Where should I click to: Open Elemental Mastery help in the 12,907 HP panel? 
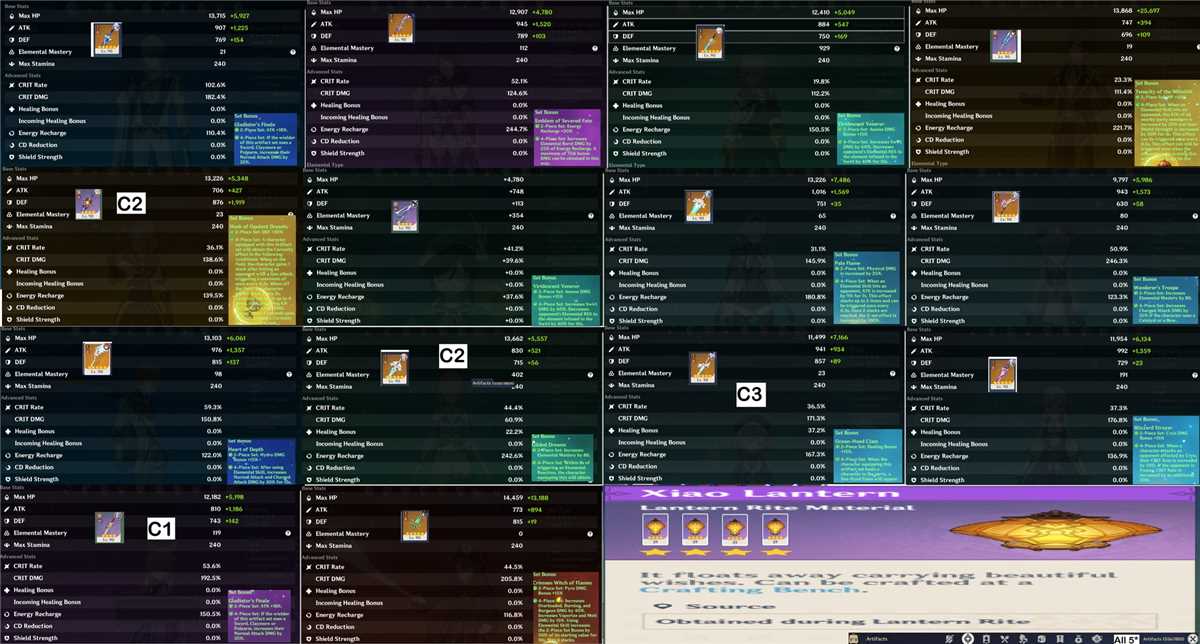pos(593,48)
